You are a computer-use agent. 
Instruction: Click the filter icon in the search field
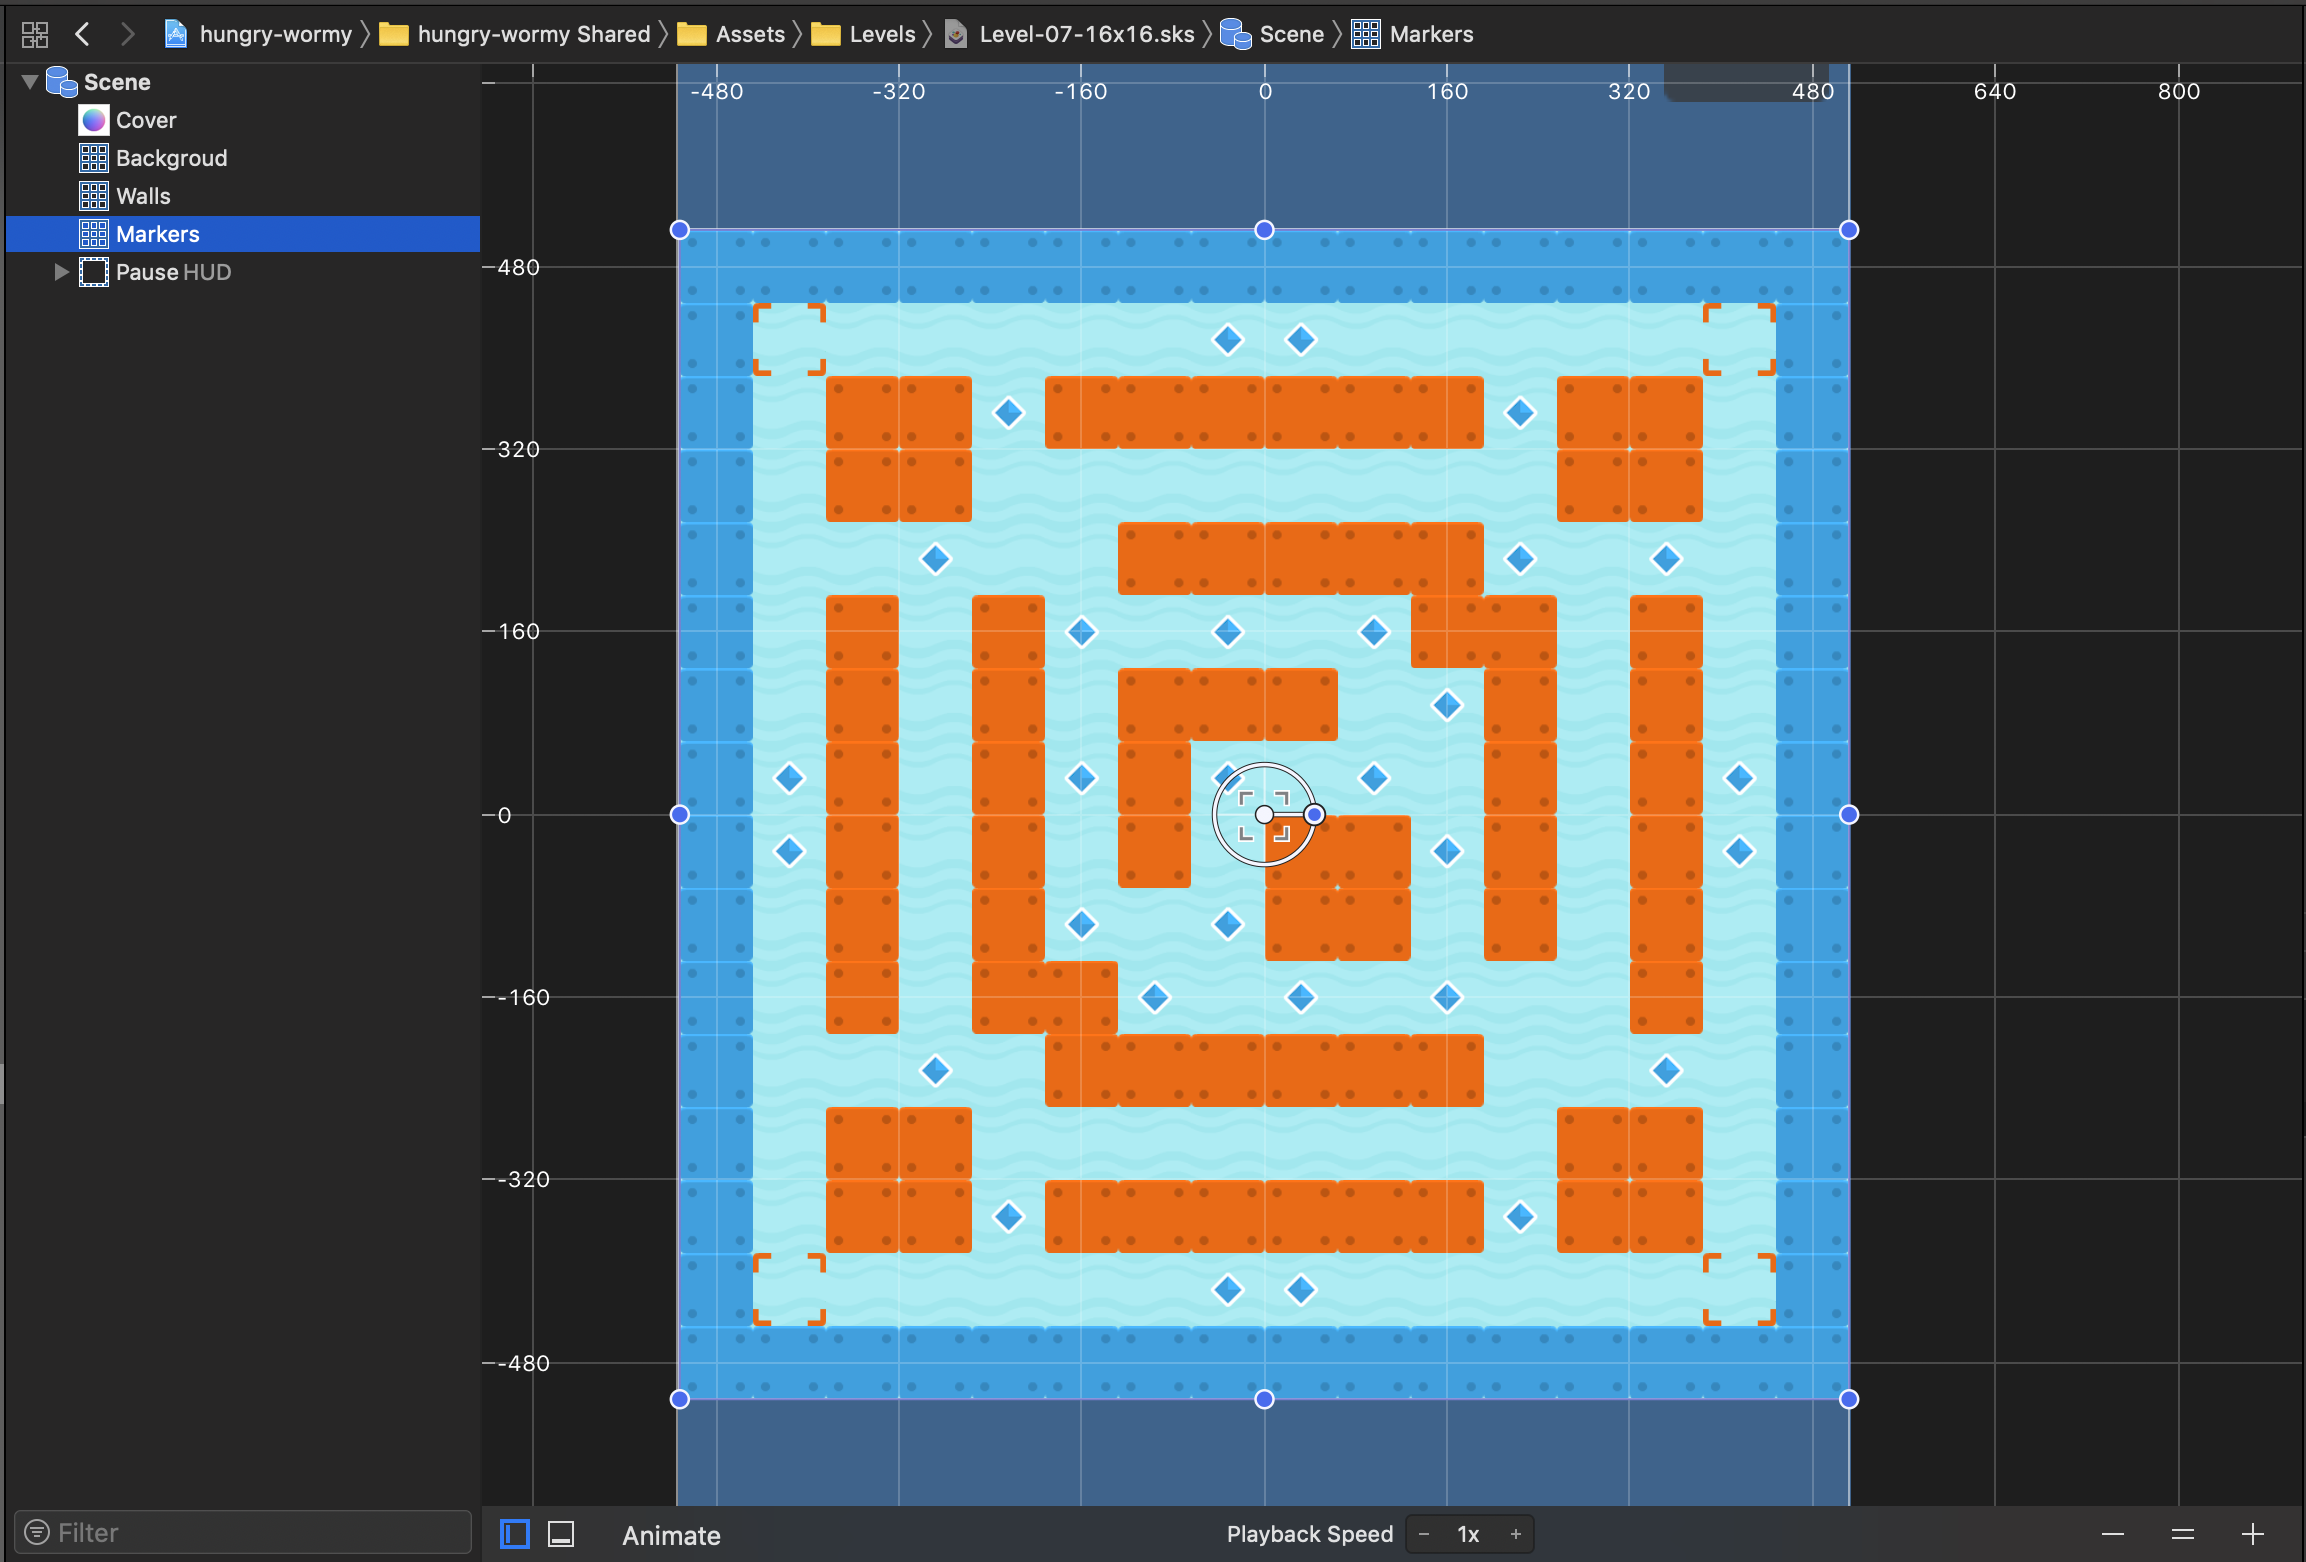[37, 1532]
